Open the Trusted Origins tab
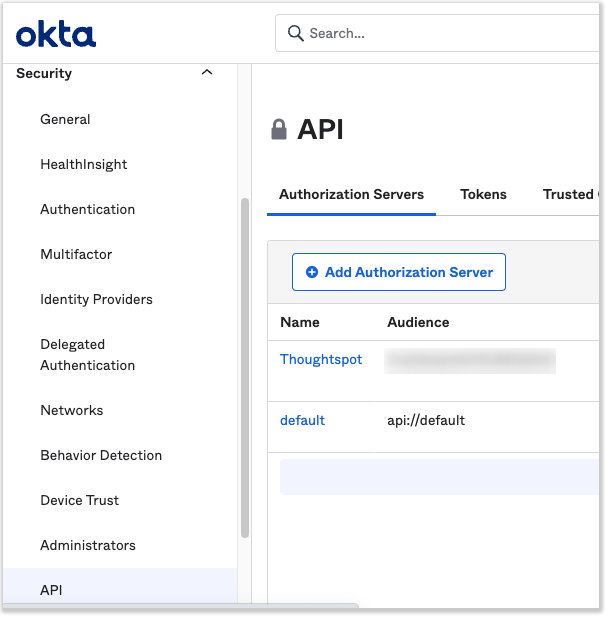 (570, 194)
